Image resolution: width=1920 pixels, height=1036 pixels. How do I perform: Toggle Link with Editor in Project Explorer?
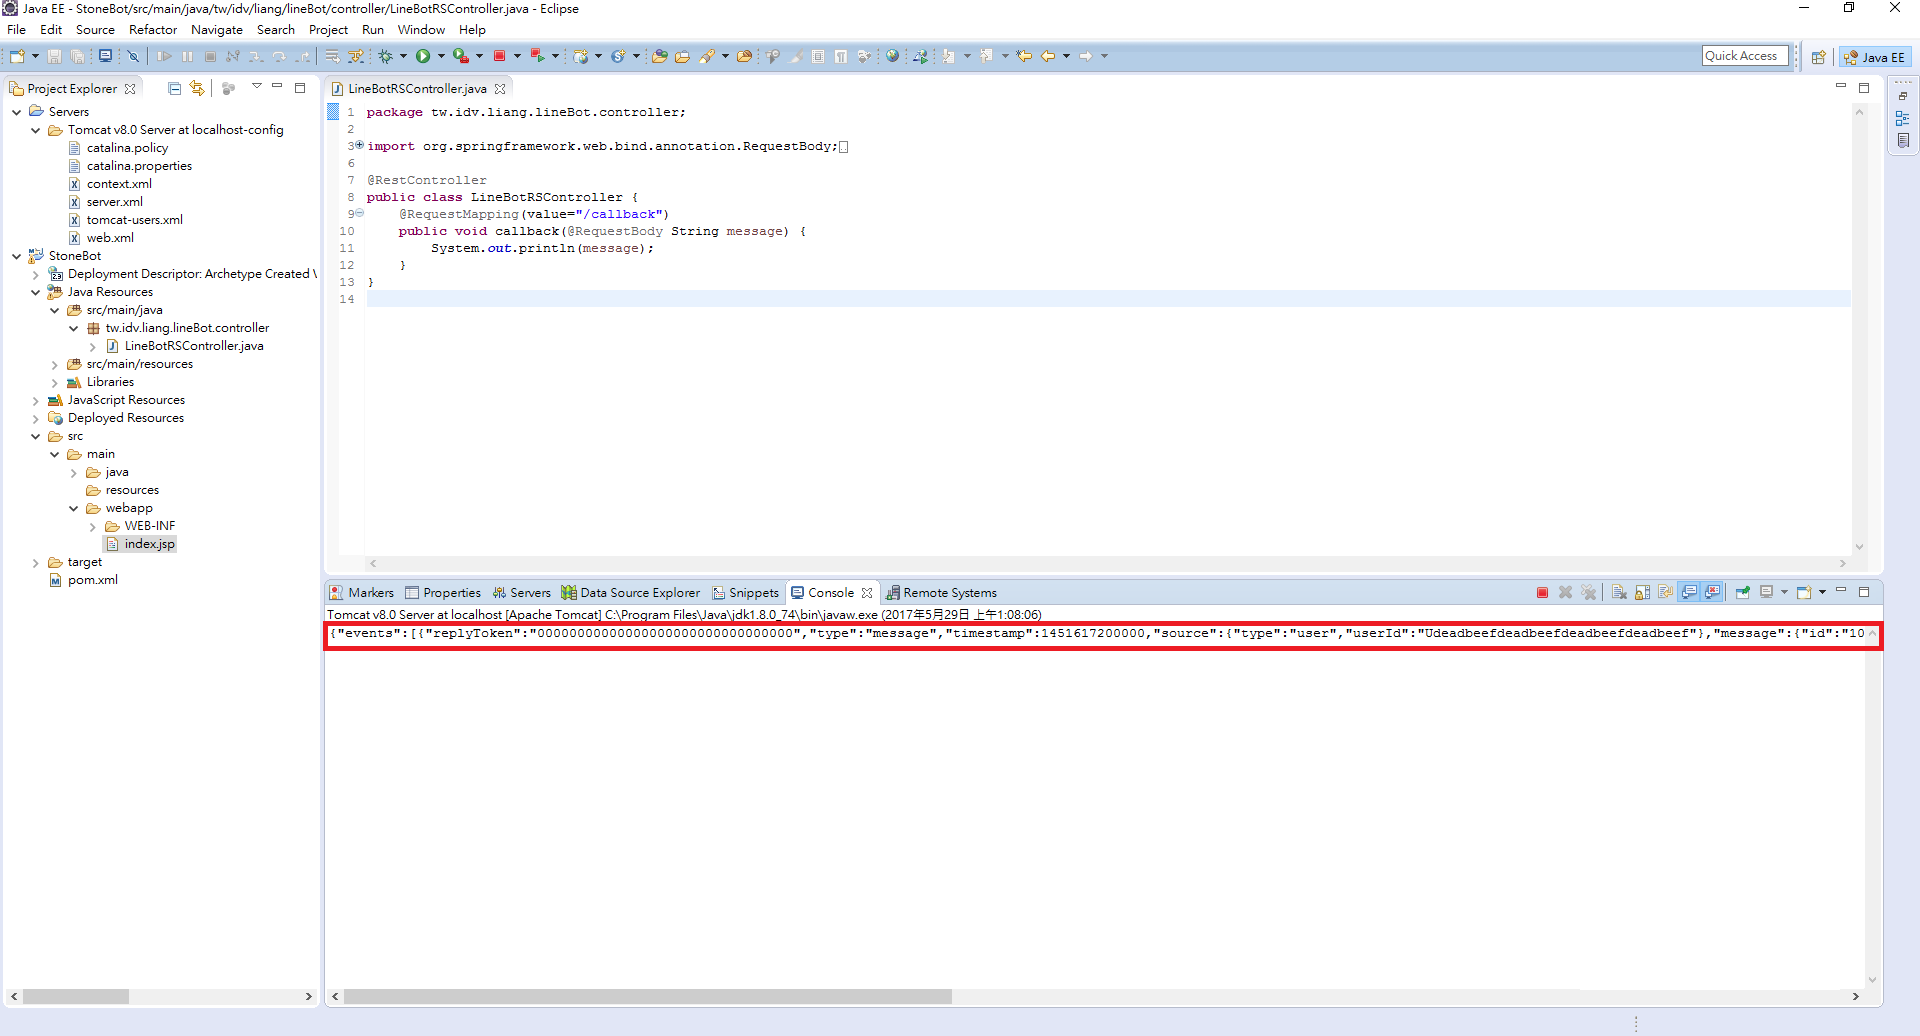[x=197, y=88]
